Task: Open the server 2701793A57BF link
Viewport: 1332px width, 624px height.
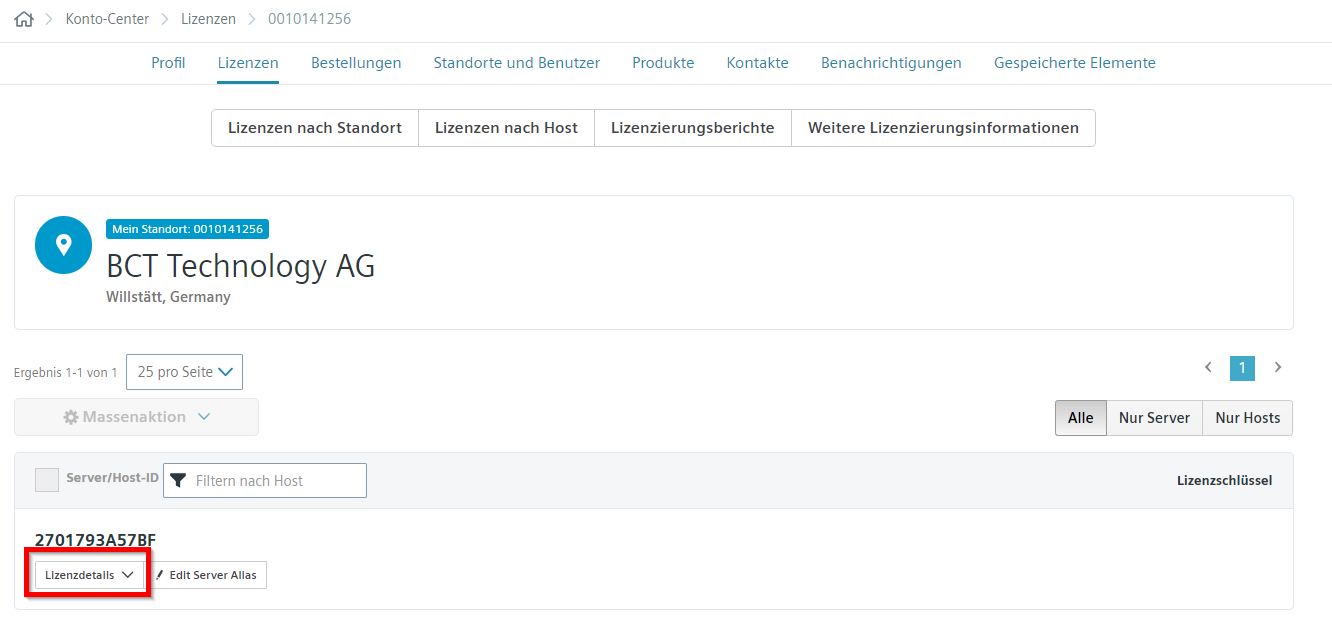Action: coord(95,538)
